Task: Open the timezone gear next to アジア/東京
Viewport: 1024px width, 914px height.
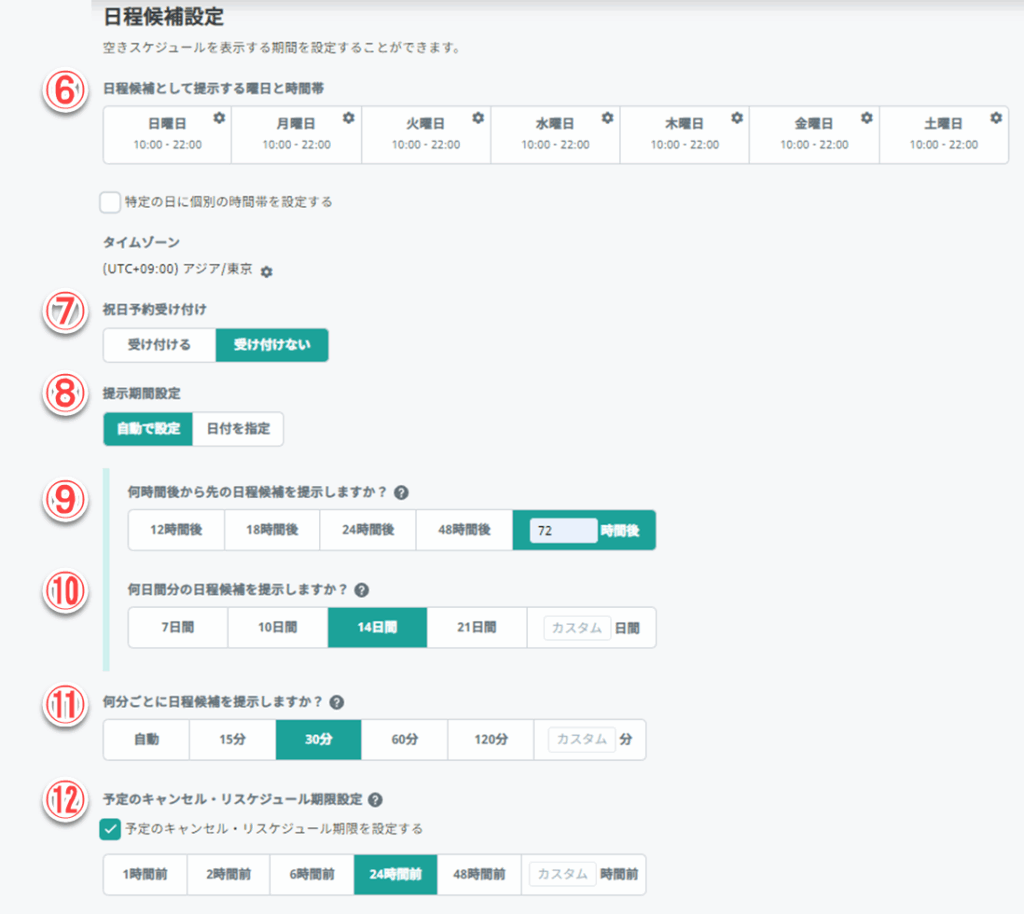Action: [267, 272]
